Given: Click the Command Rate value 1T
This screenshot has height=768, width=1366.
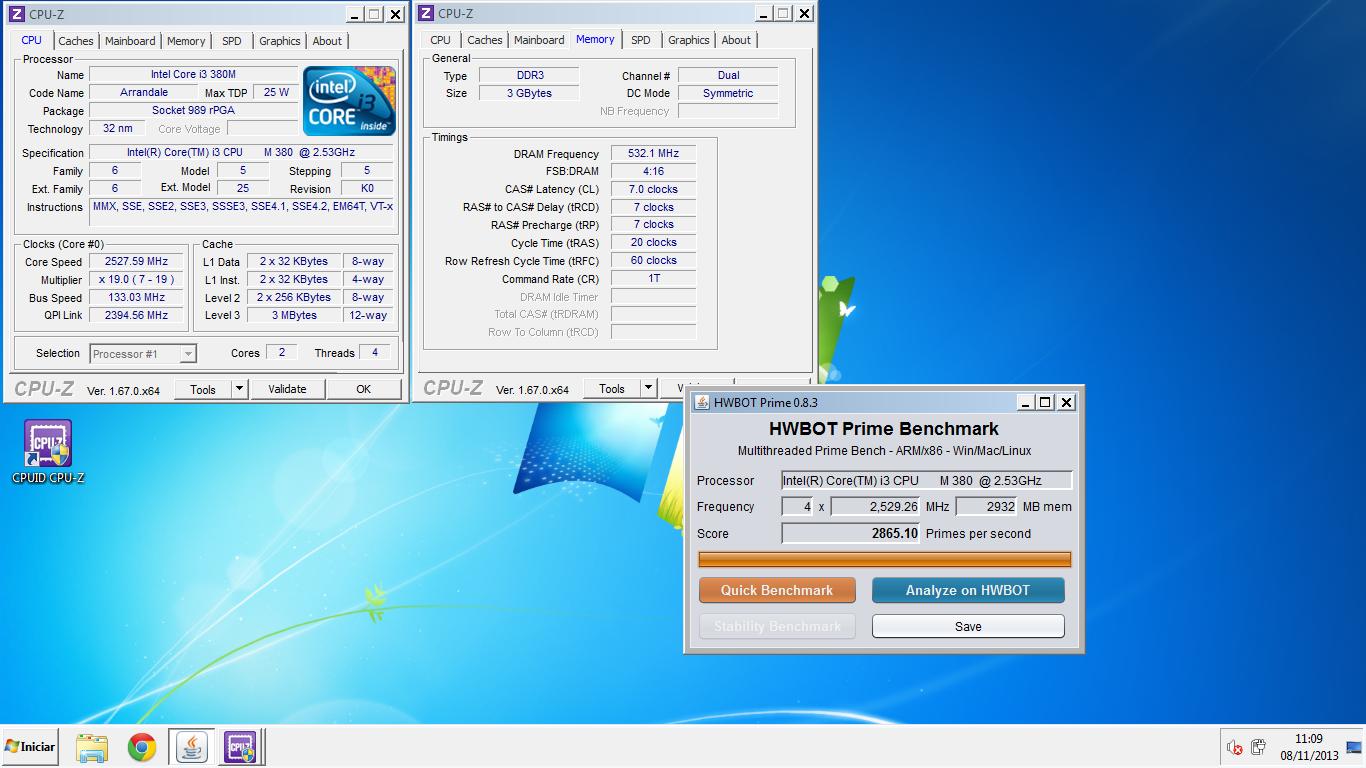Looking at the screenshot, I should [x=653, y=278].
